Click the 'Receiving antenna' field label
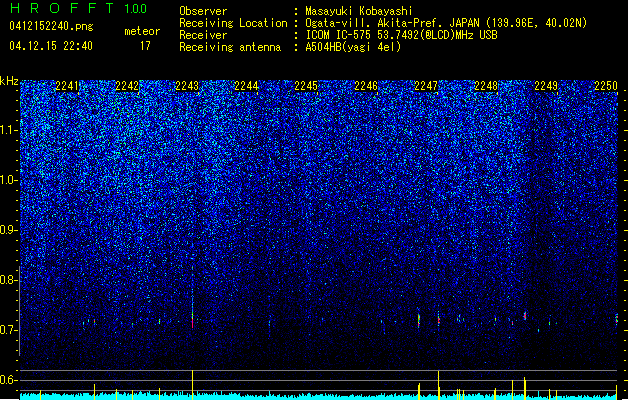This screenshot has width=629, height=400. tap(230, 47)
